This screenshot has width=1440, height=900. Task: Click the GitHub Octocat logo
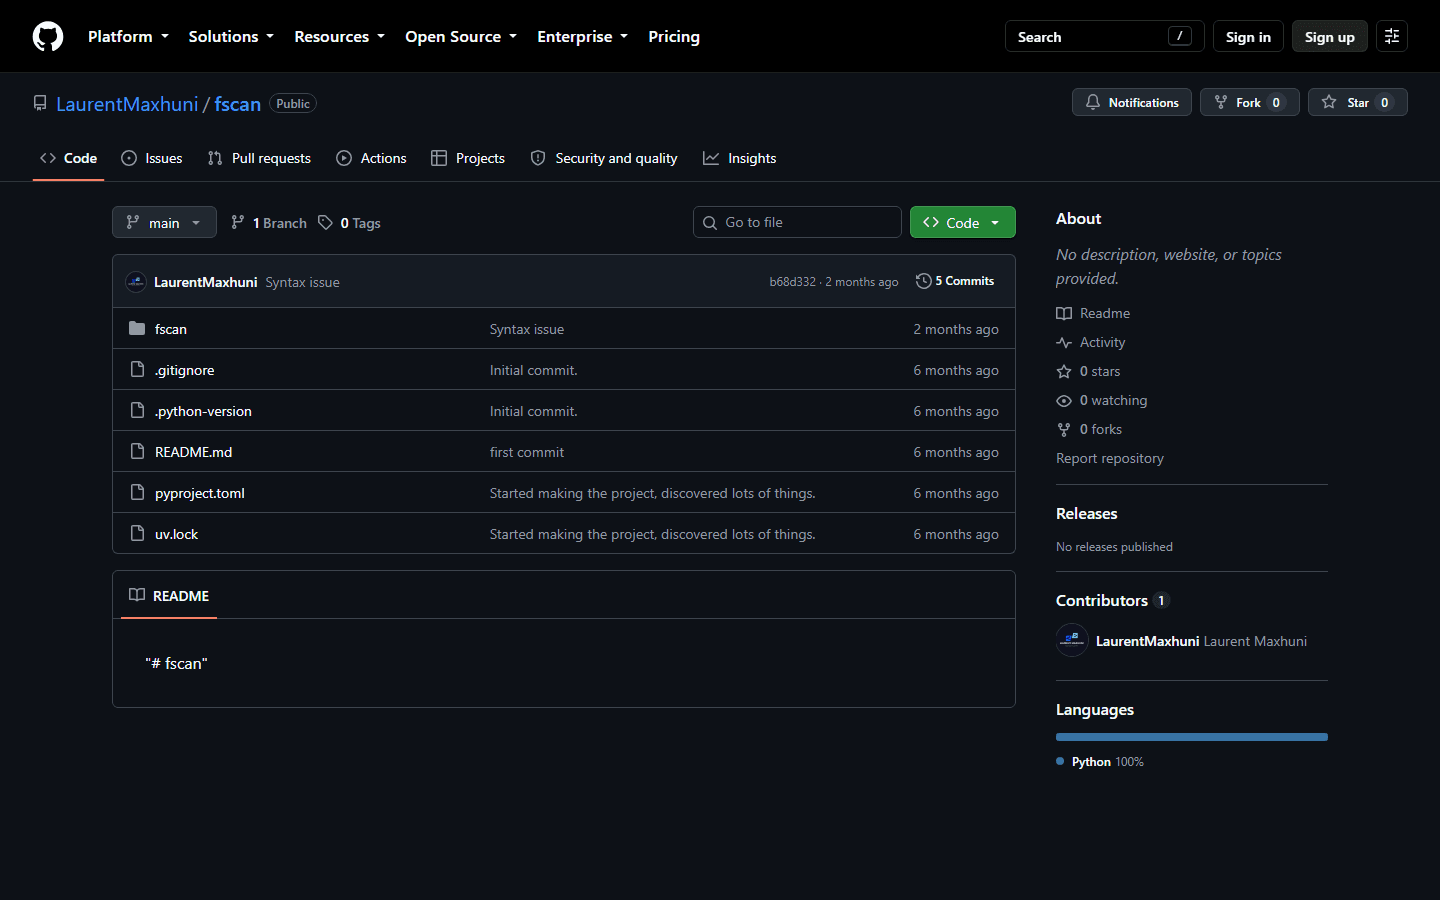click(48, 37)
